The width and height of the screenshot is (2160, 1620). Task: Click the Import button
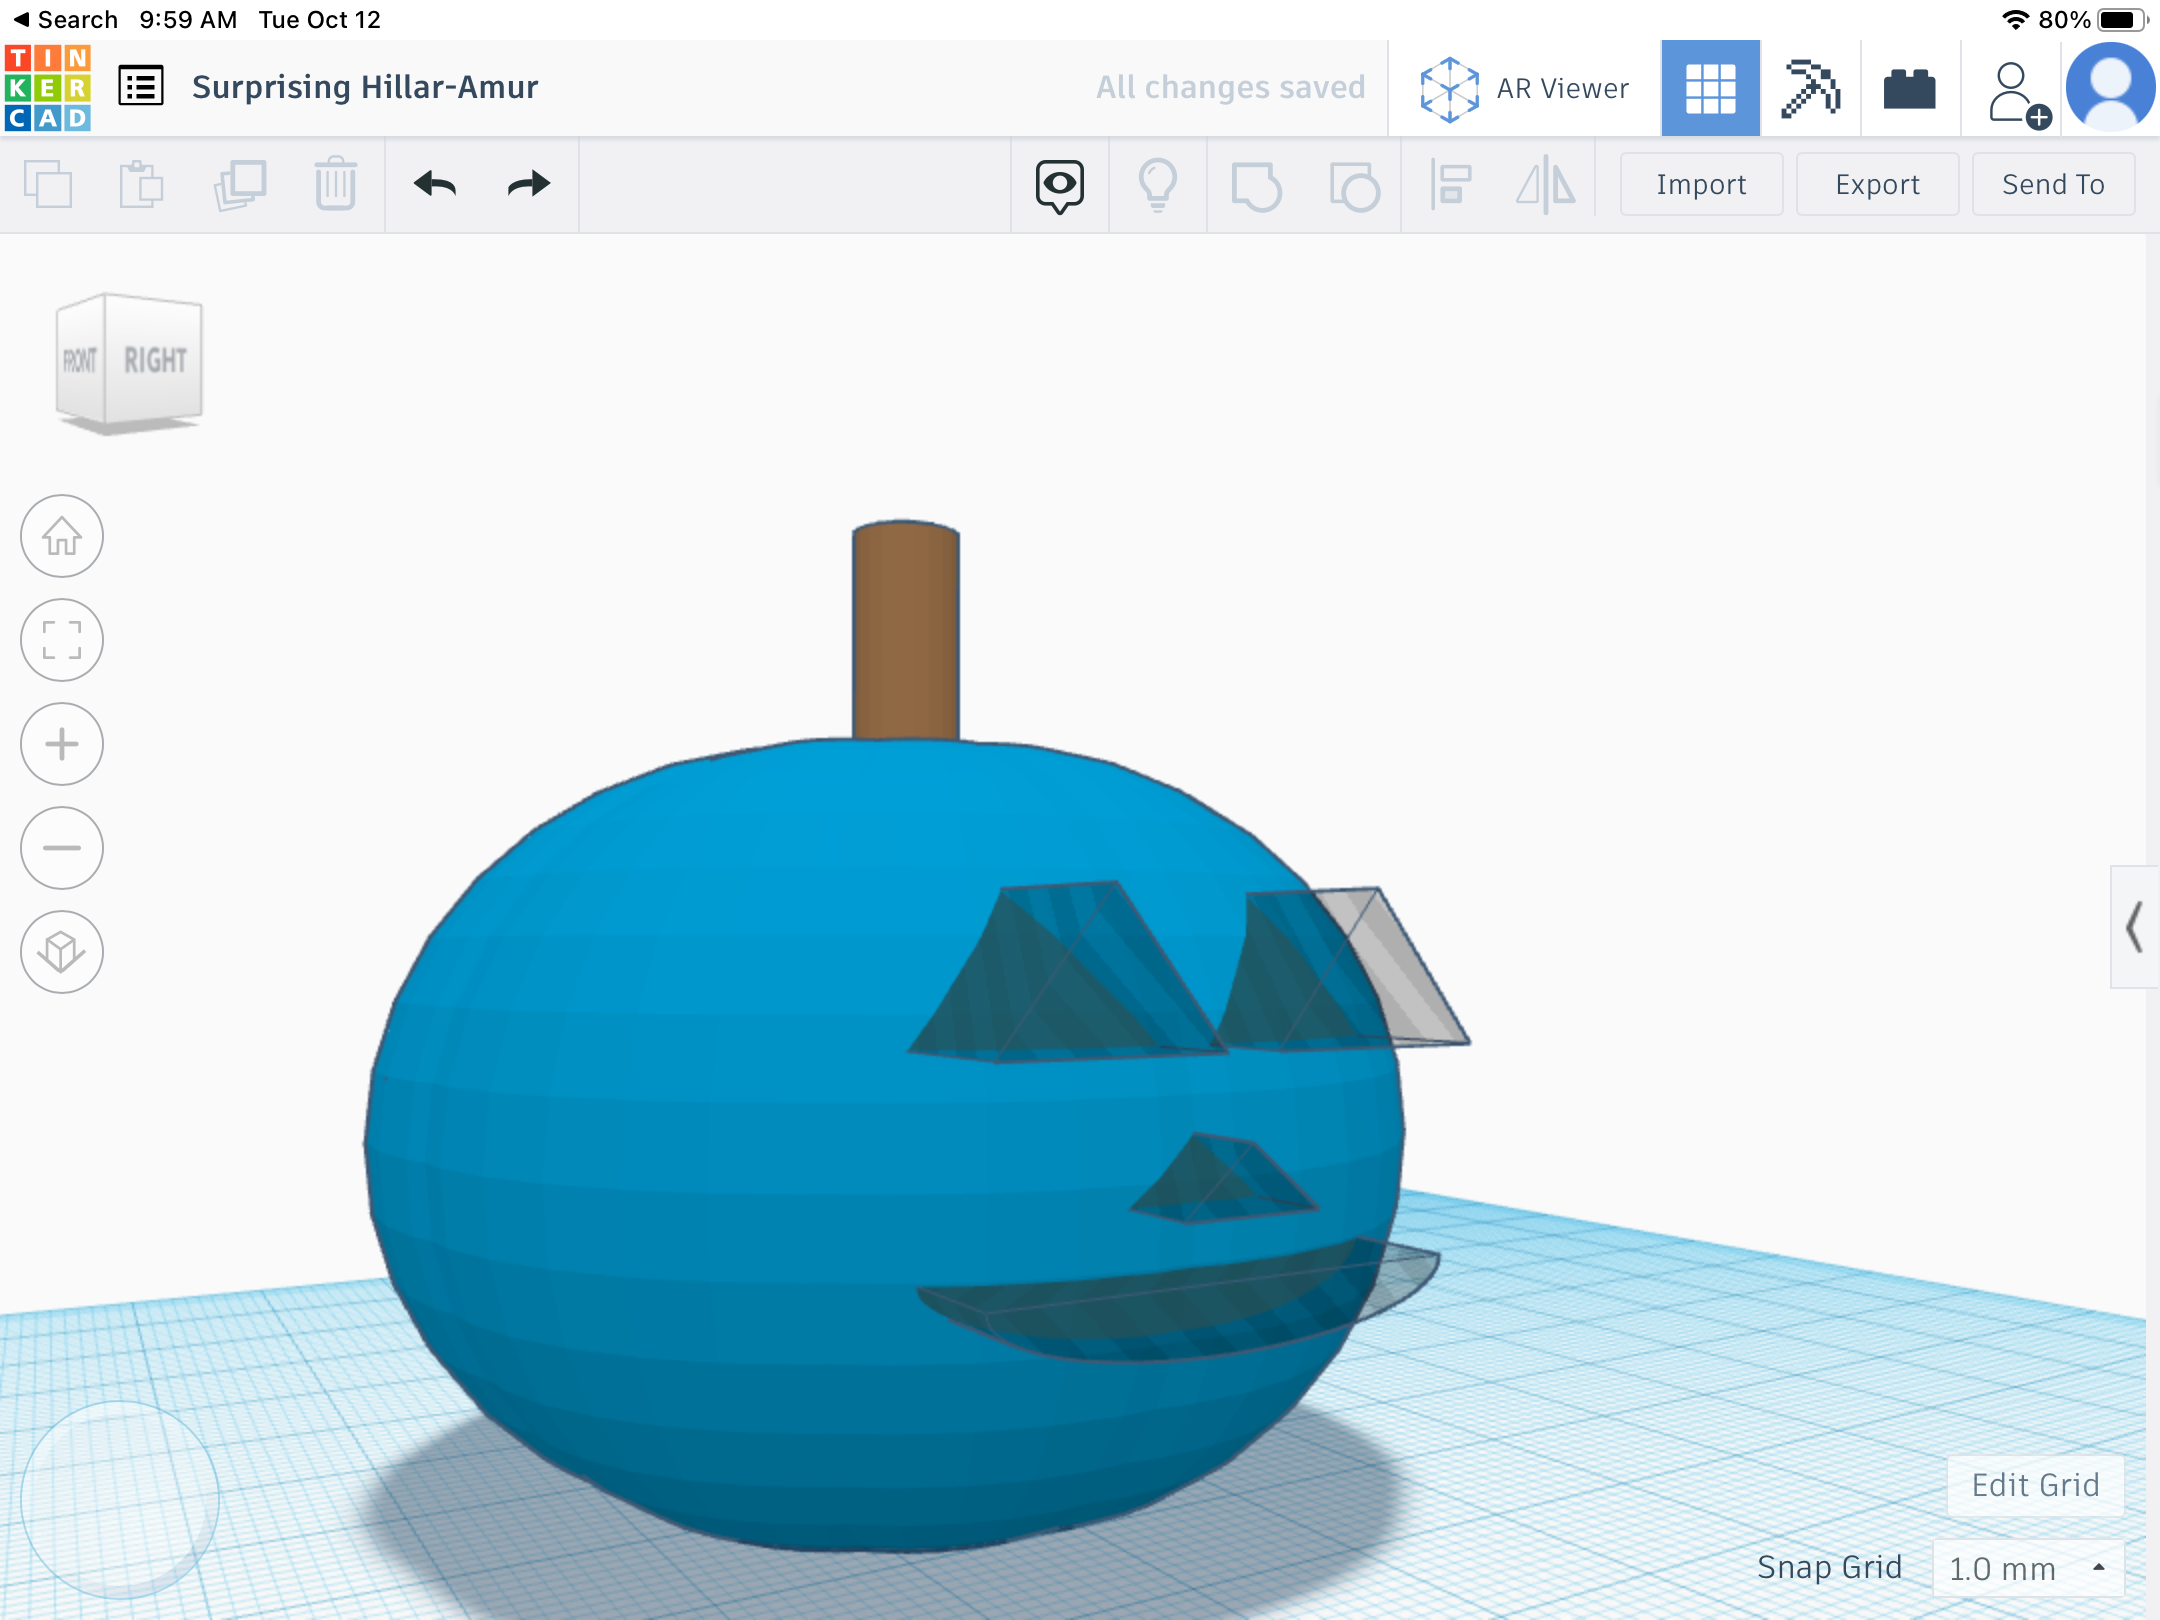[1700, 184]
